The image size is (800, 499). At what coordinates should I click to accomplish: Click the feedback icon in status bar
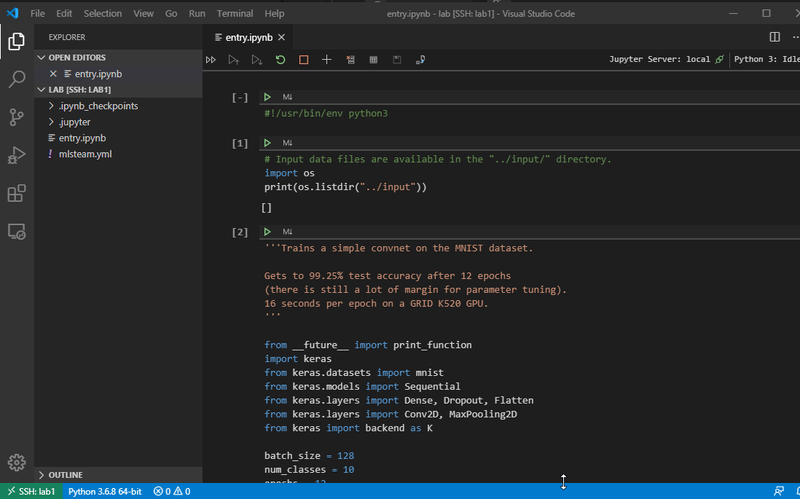click(x=779, y=491)
